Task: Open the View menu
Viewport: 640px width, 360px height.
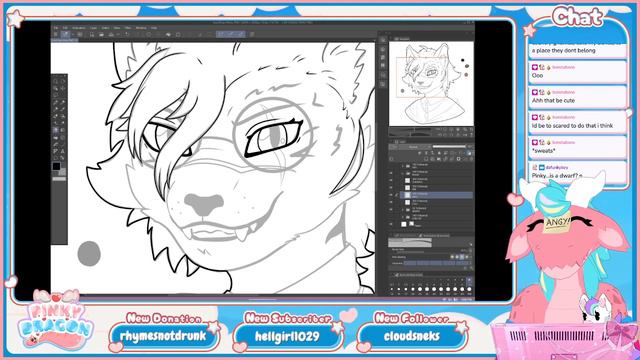Action: 117,28
